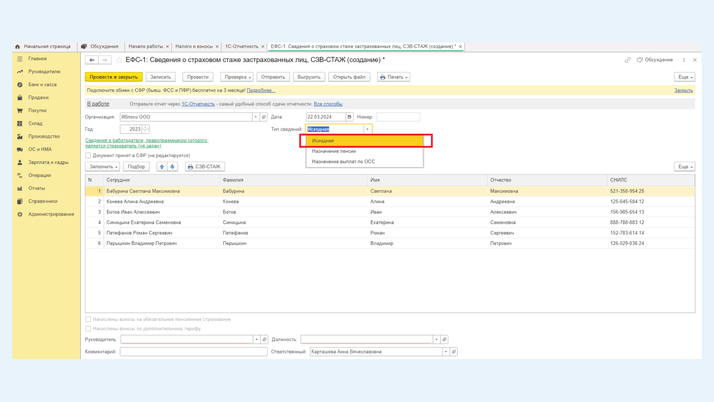Screen dimensions: 714x402
Task: Select 'Назначение пенсии' from the dropdown list
Action: (334, 151)
